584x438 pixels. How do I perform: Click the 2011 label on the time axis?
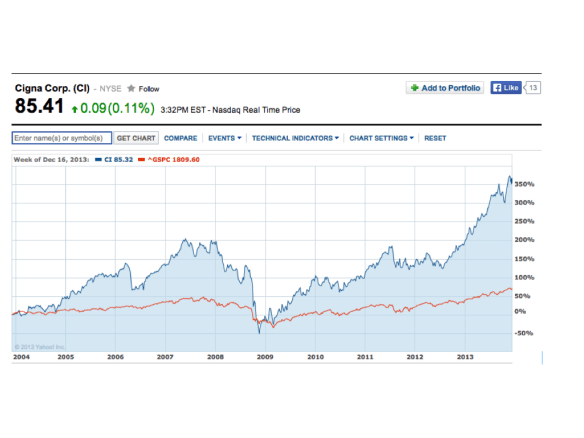(365, 357)
